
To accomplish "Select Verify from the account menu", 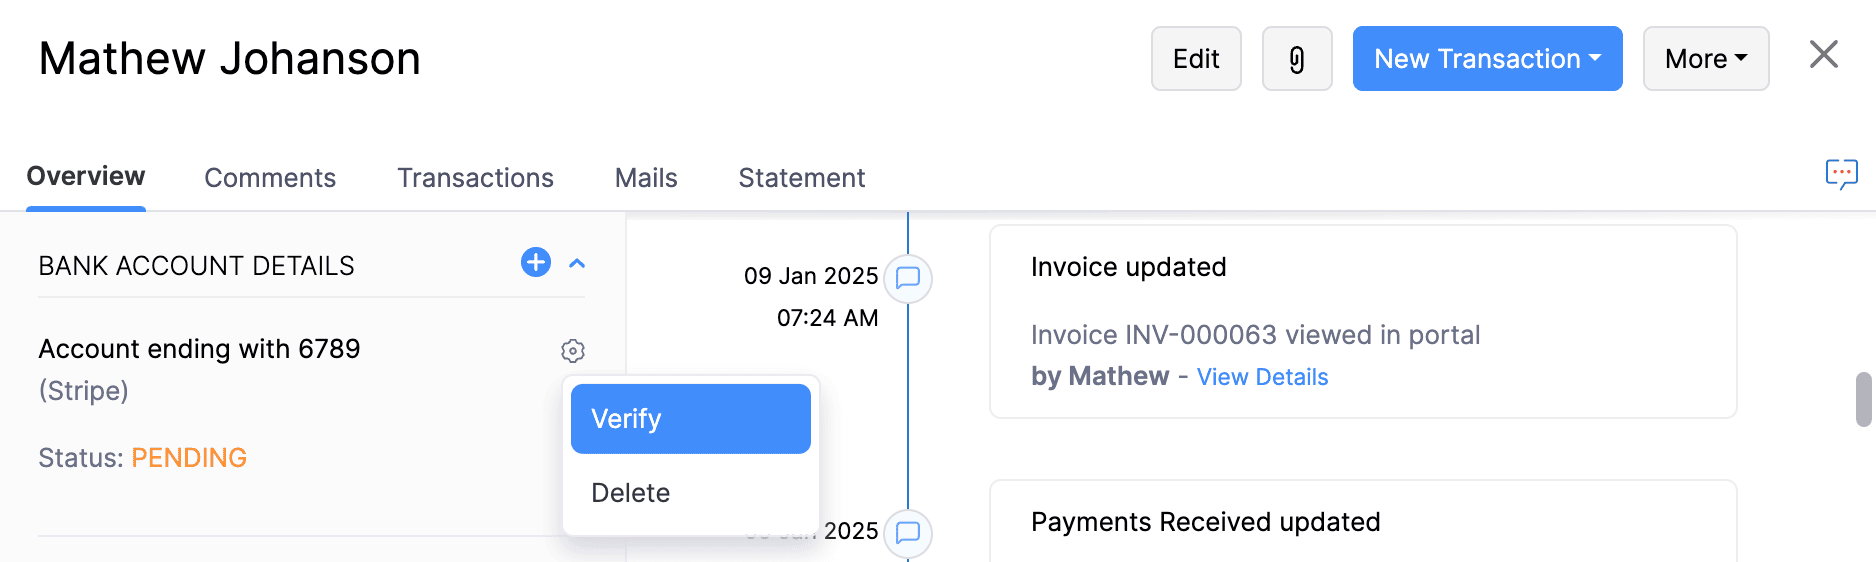I will (x=690, y=419).
